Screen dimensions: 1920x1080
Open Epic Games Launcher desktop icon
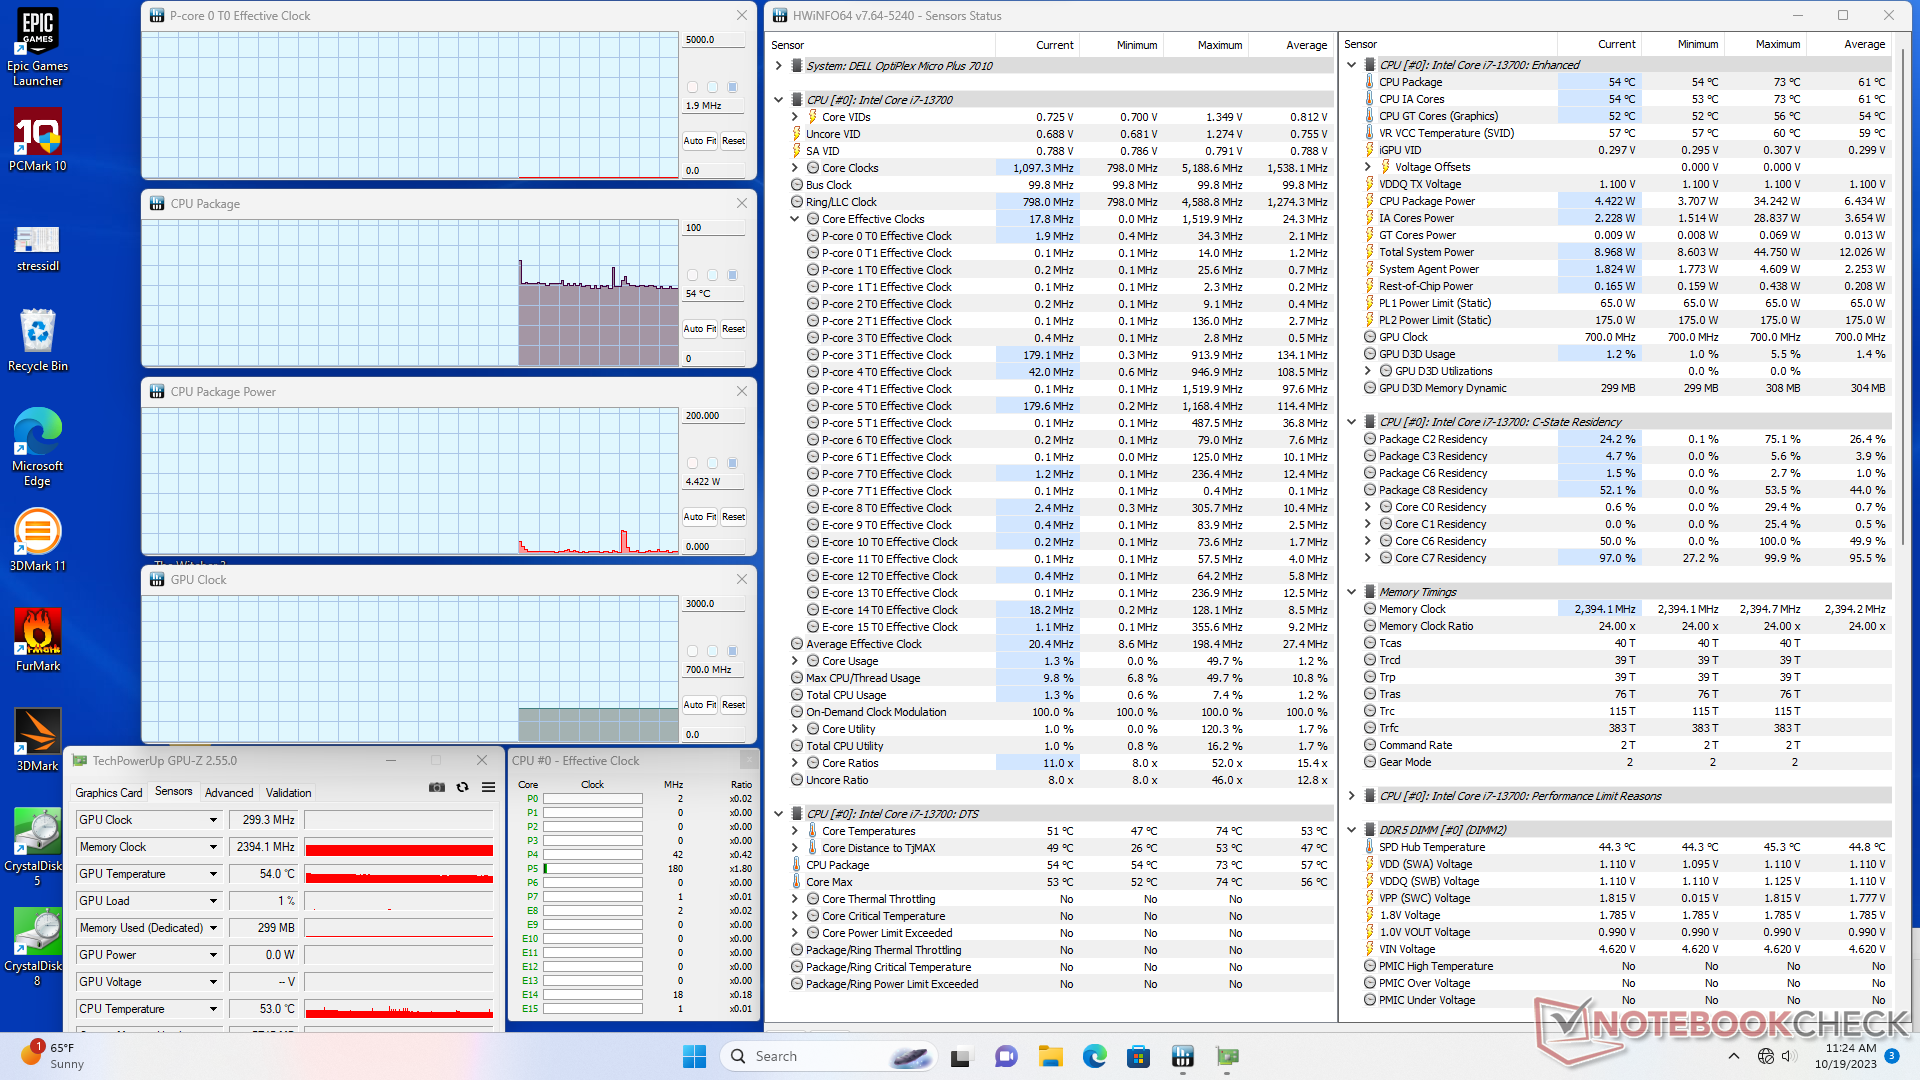coord(37,47)
